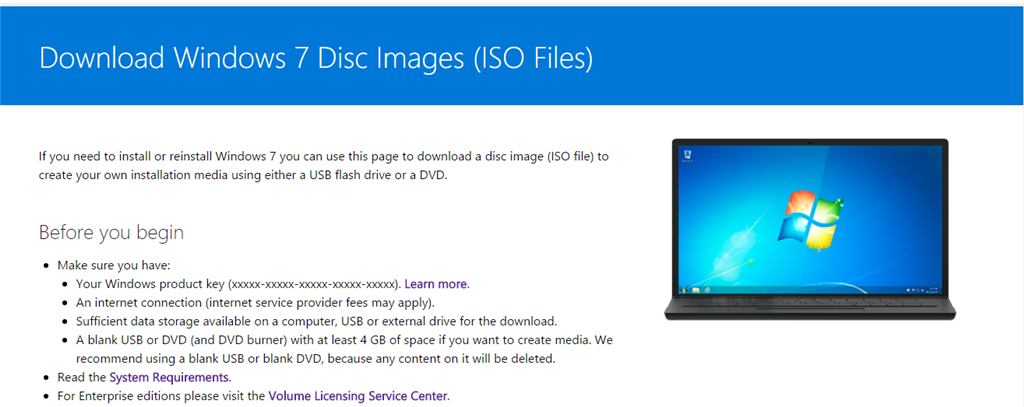Click the sufficient data storage requirement line
The height and width of the screenshot is (407, 1024).
point(317,321)
